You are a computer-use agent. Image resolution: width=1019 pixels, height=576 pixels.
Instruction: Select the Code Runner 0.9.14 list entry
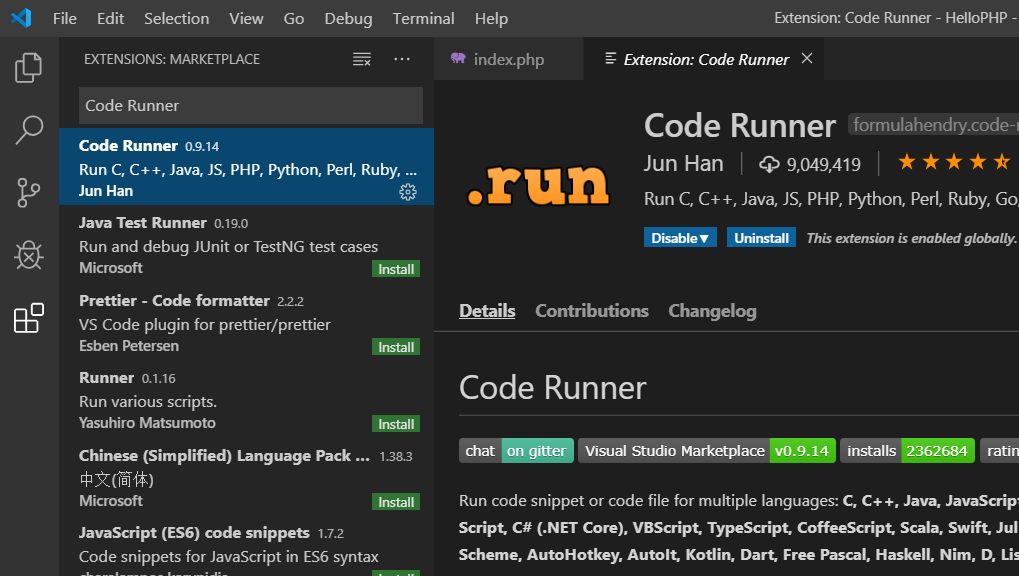[246, 166]
